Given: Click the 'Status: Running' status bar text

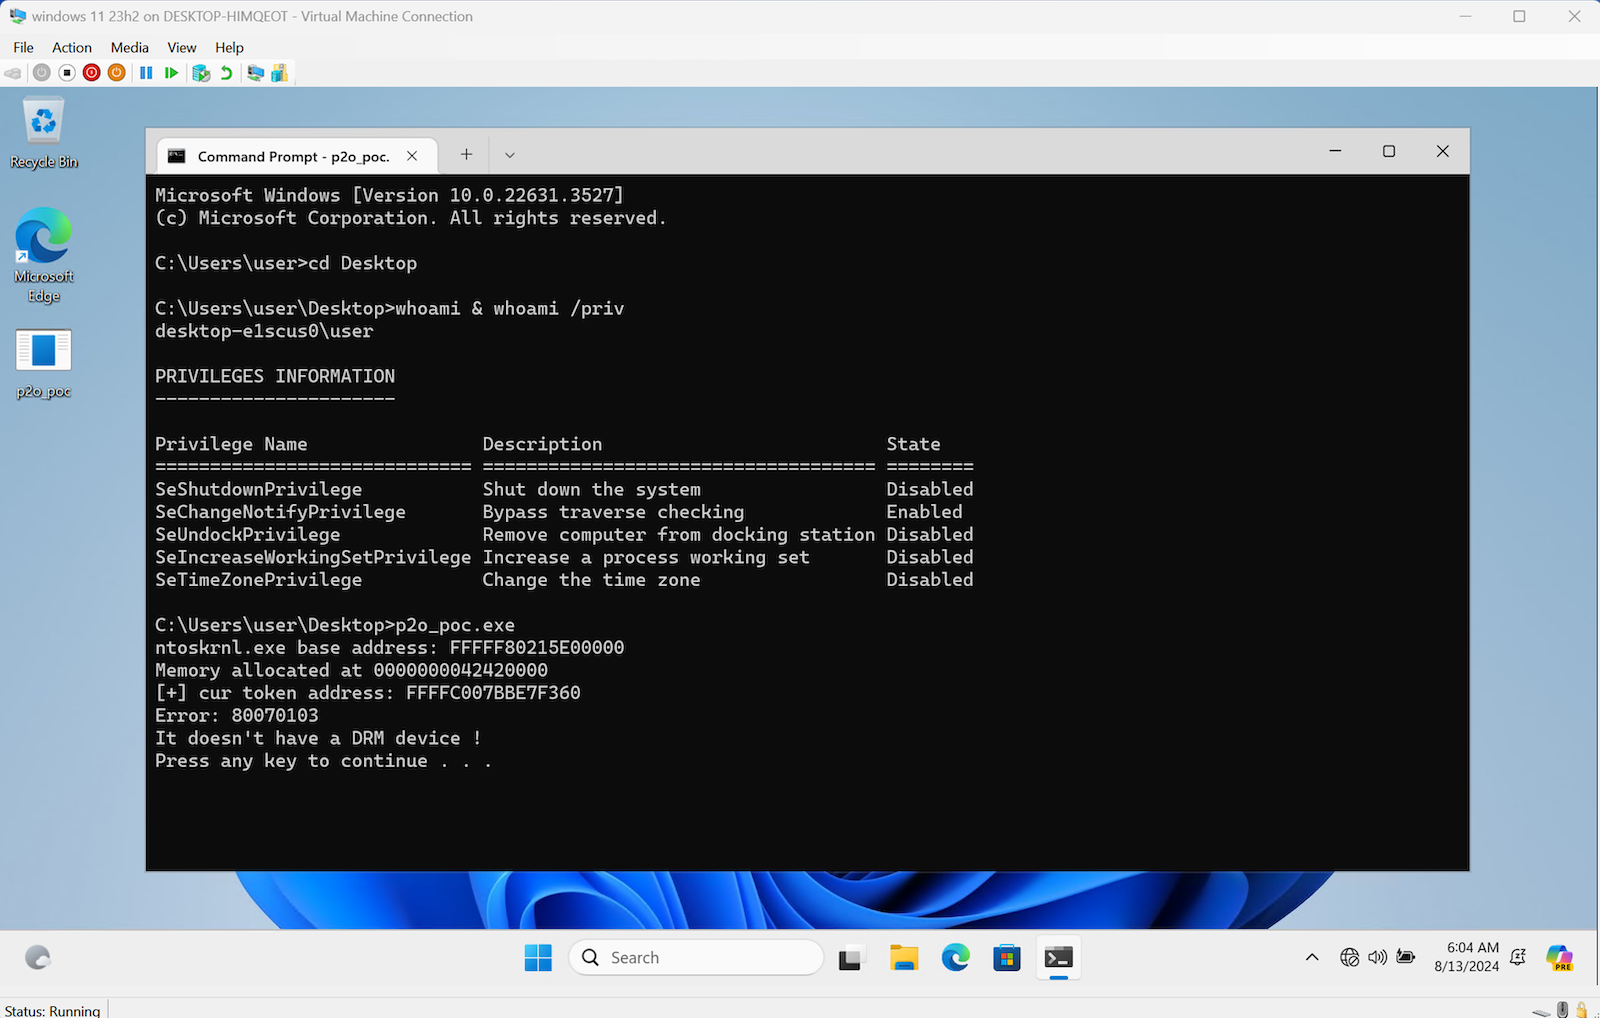Looking at the screenshot, I should 52,1010.
